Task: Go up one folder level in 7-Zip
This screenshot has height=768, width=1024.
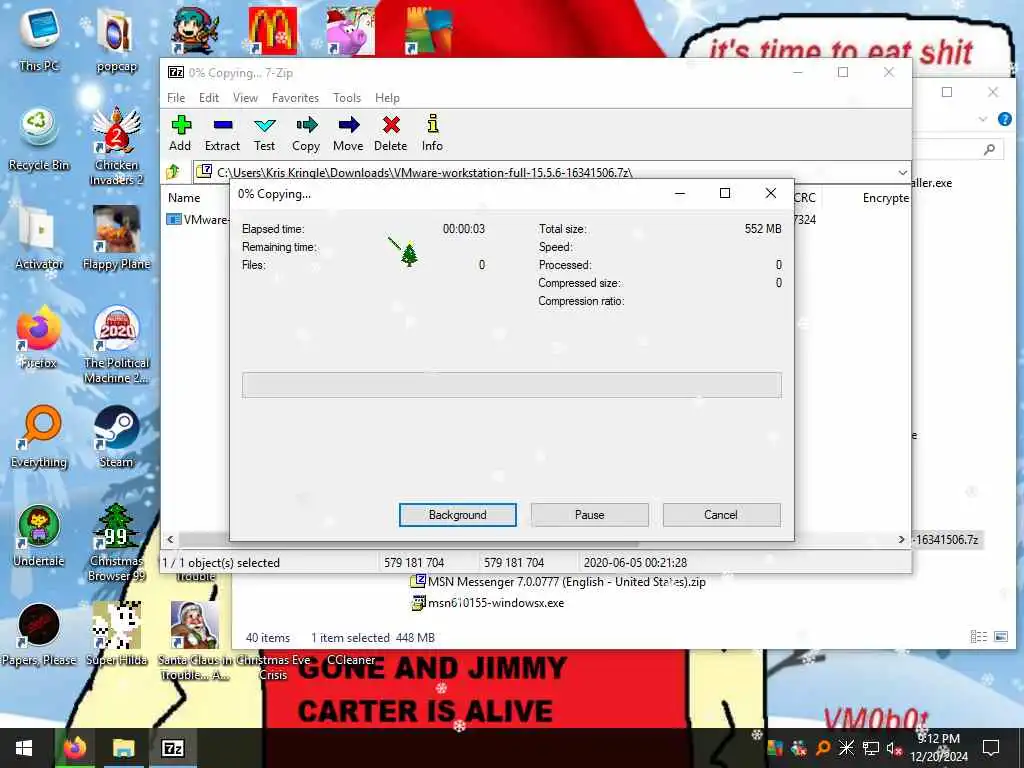Action: [x=174, y=172]
